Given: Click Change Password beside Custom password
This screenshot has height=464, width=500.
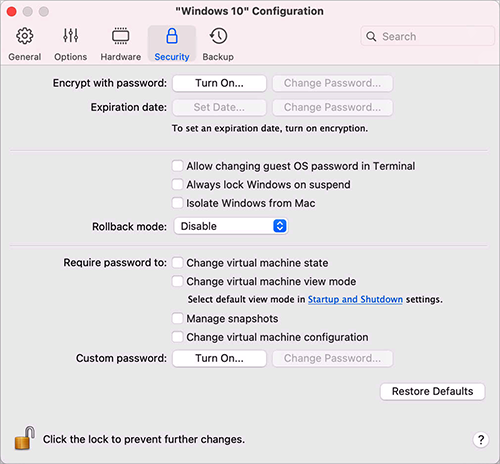Looking at the screenshot, I should (x=332, y=358).
